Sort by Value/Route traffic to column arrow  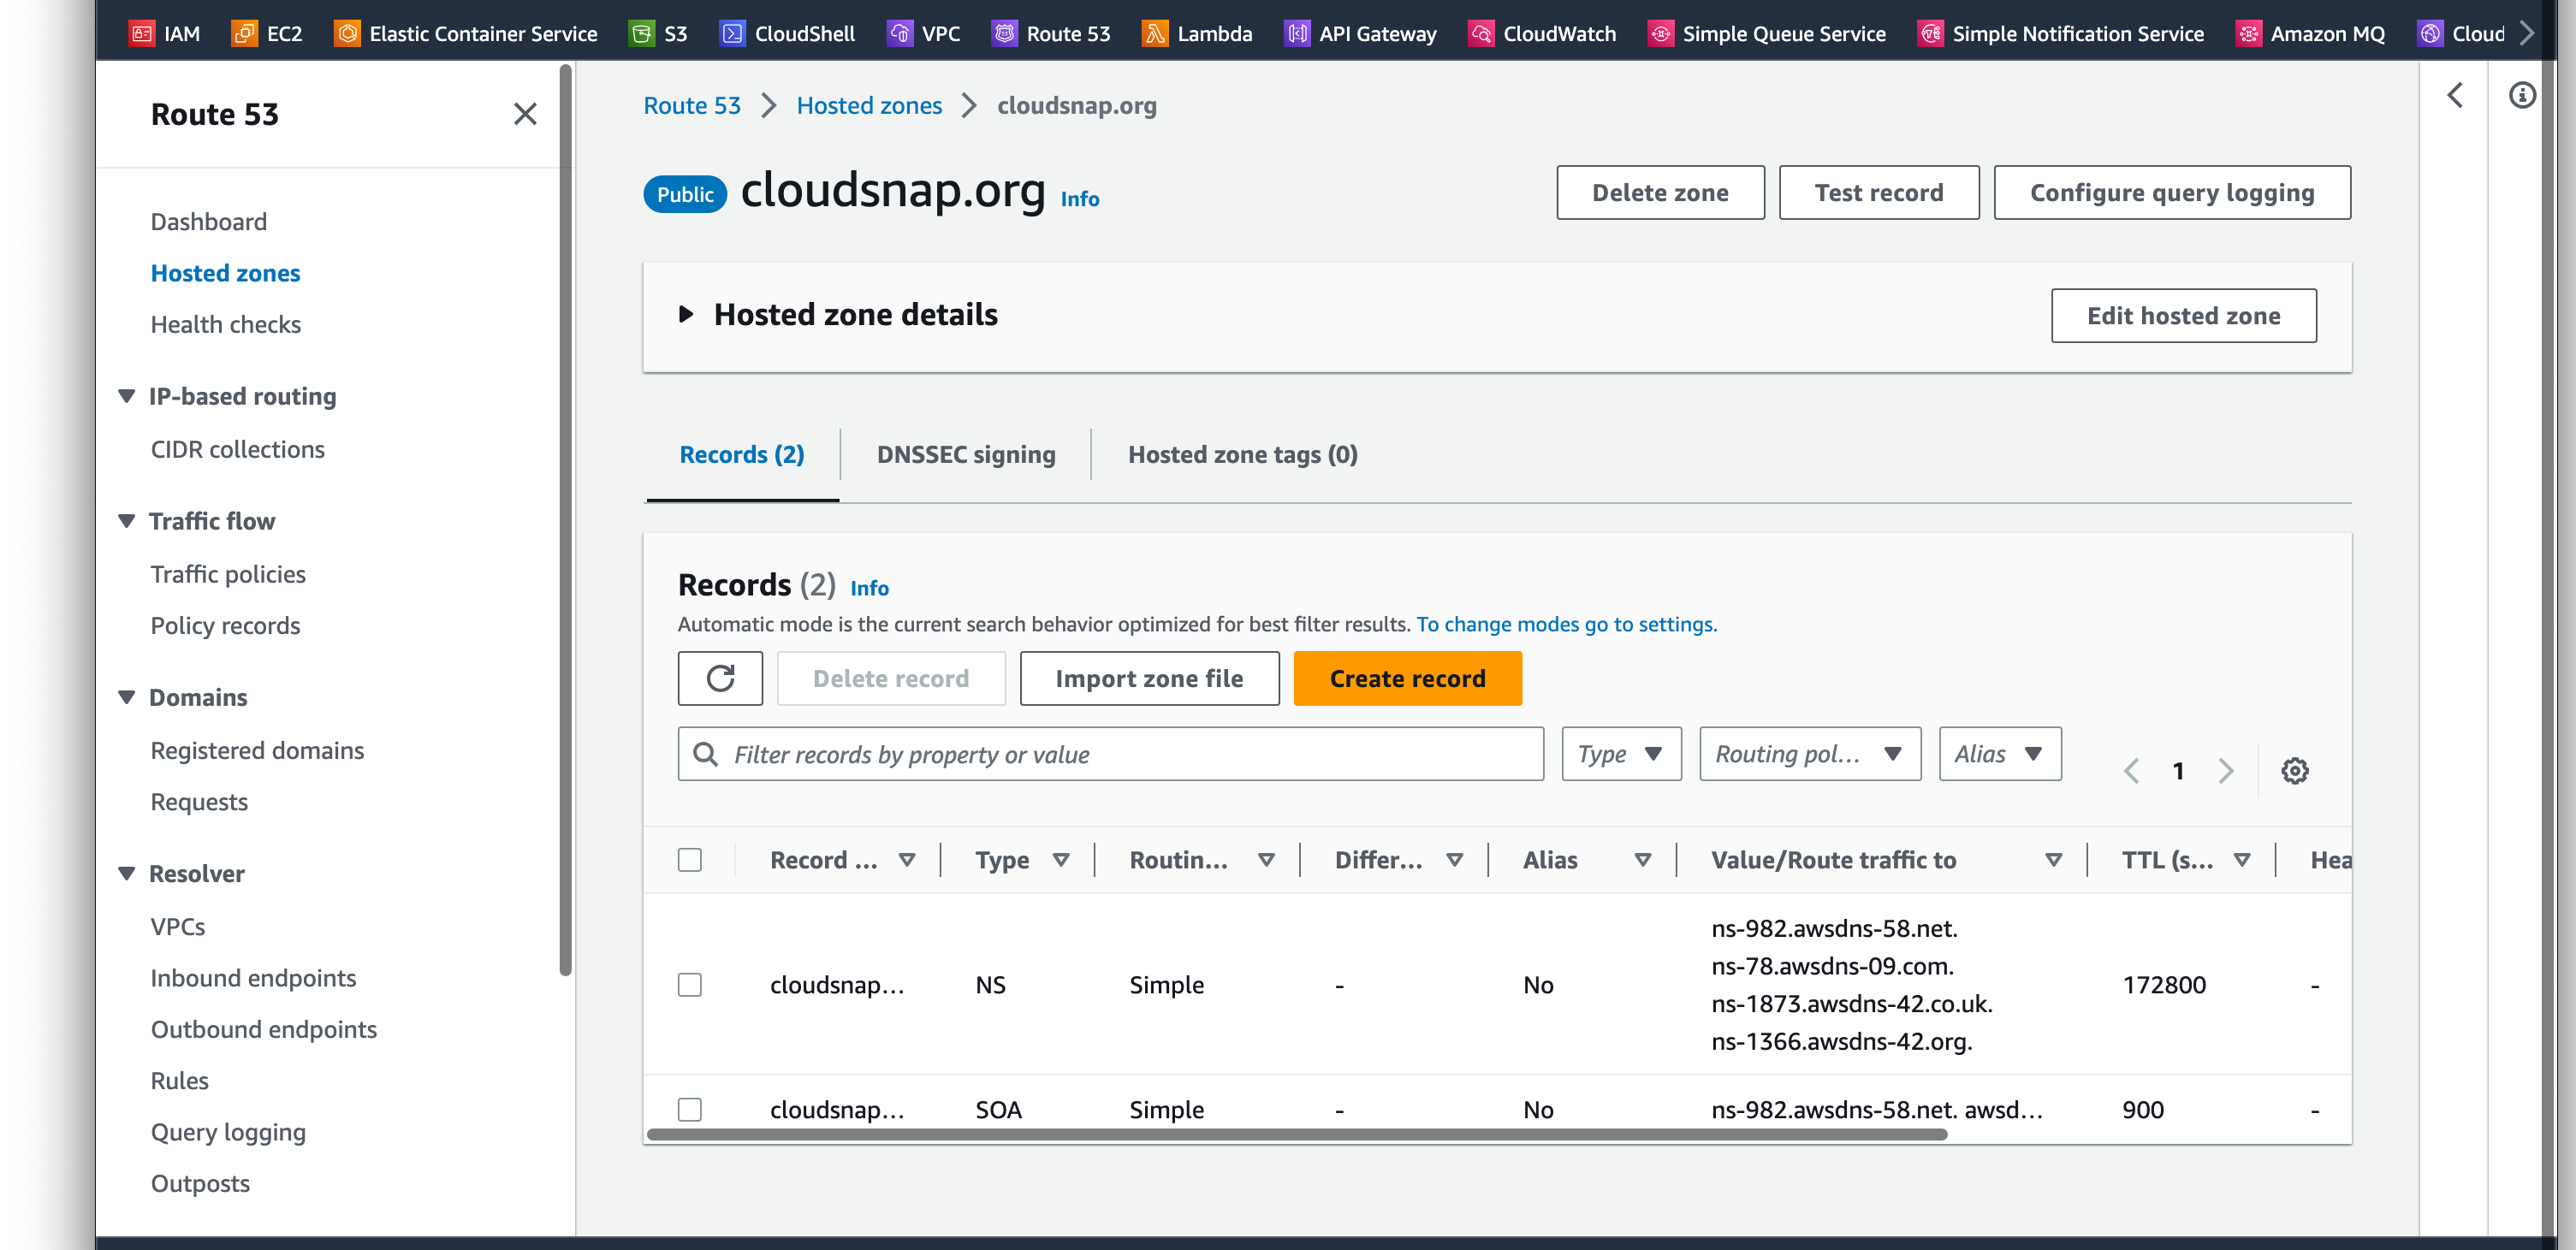(x=2053, y=860)
